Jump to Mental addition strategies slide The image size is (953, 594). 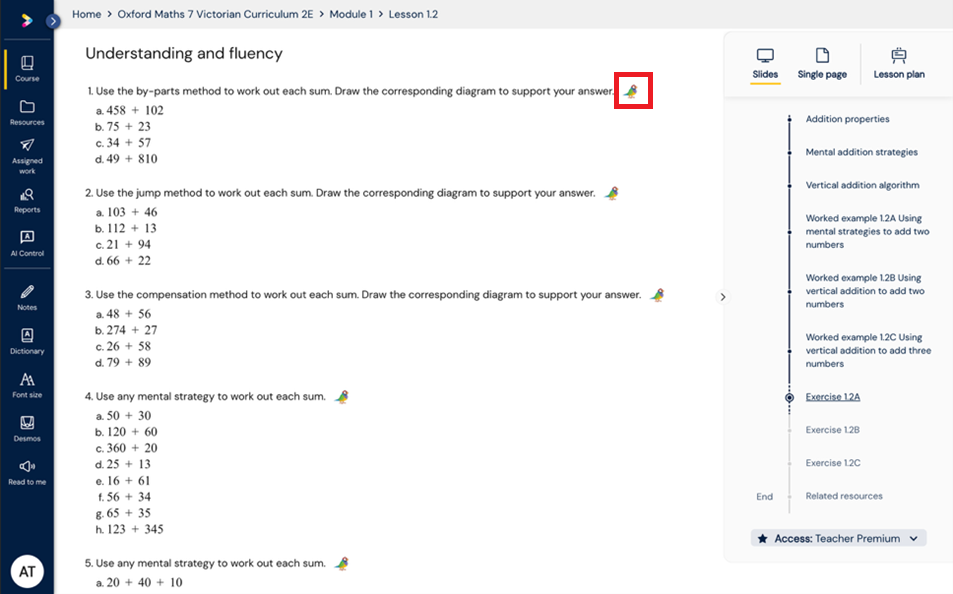(862, 152)
